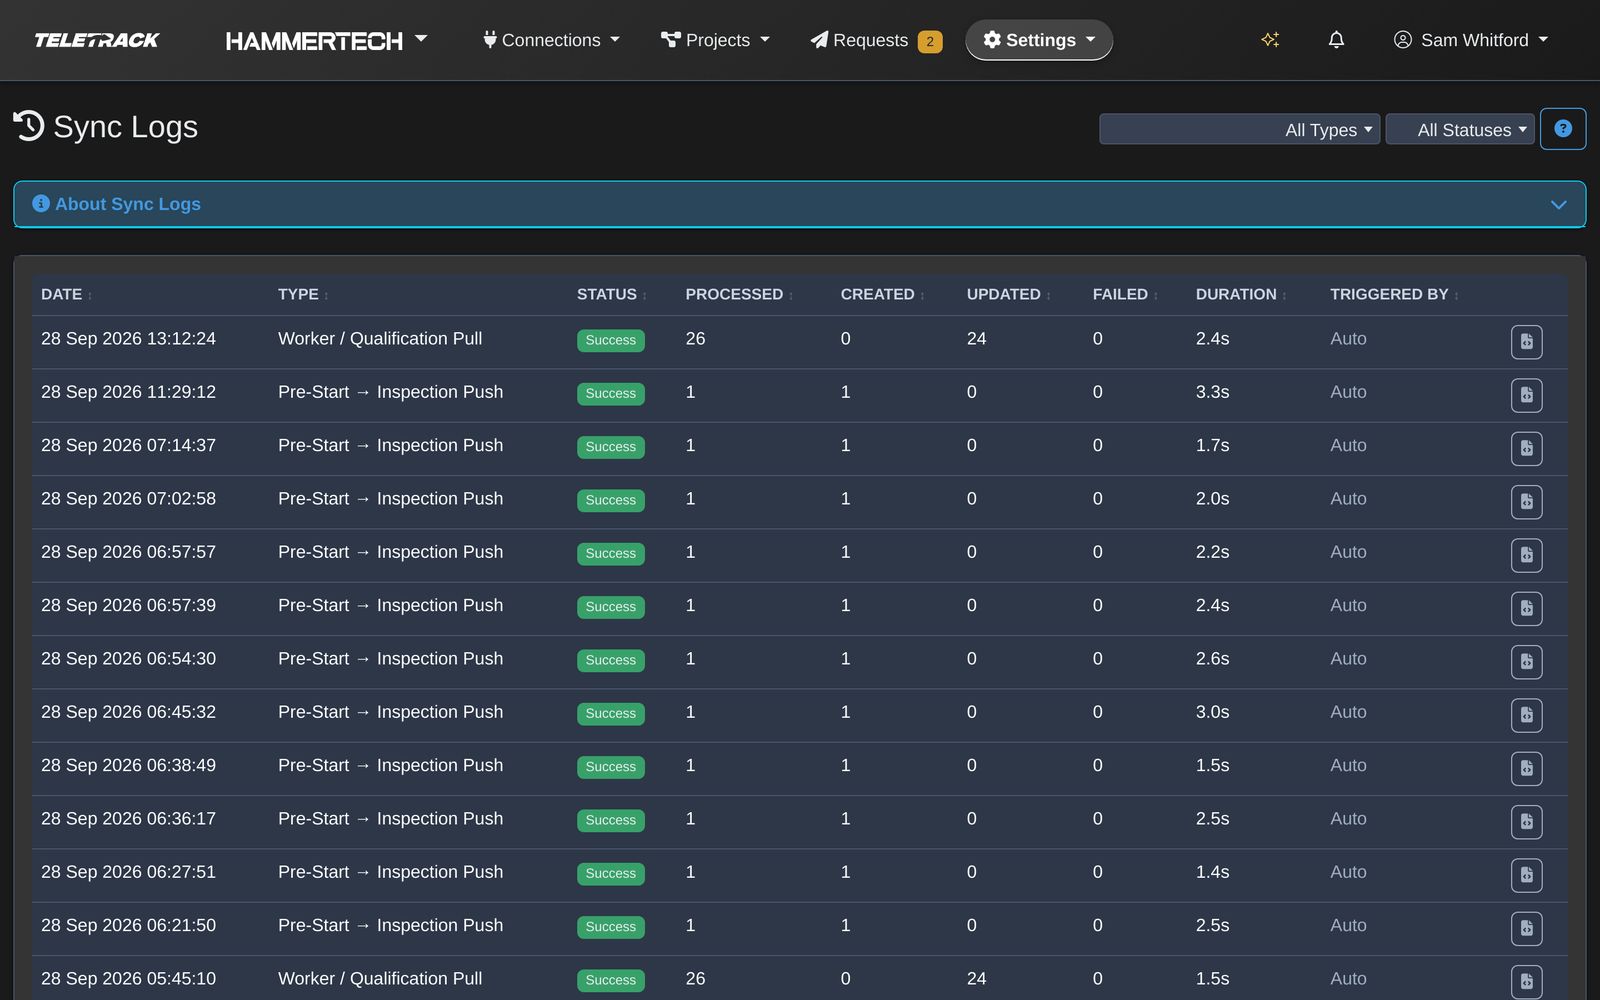Image resolution: width=1600 pixels, height=1000 pixels.
Task: Open details for 06:54:30 sync log
Action: (1526, 662)
